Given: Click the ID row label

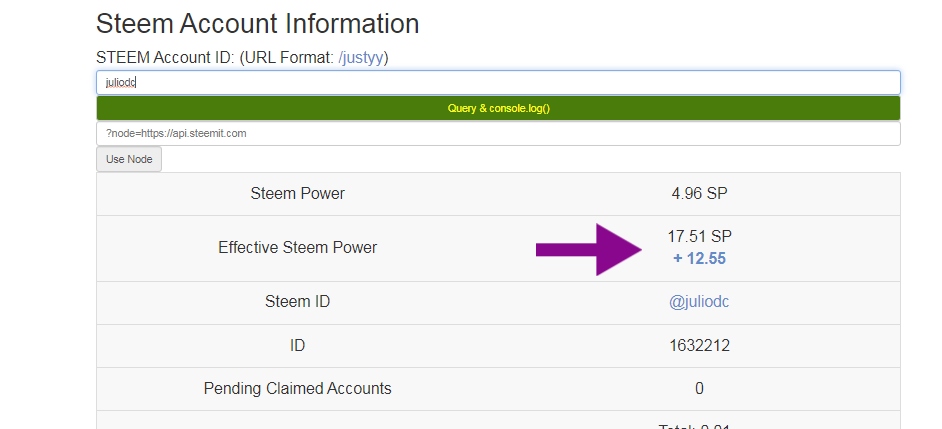Looking at the screenshot, I should pos(297,345).
